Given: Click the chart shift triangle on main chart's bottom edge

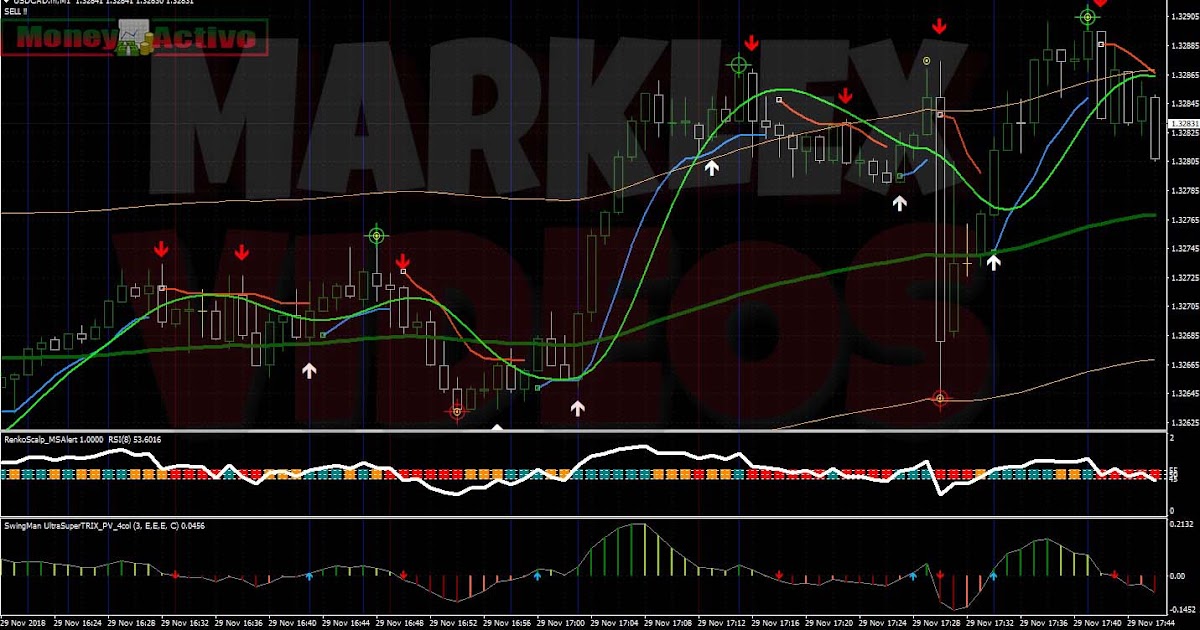Looking at the screenshot, I should (498, 428).
